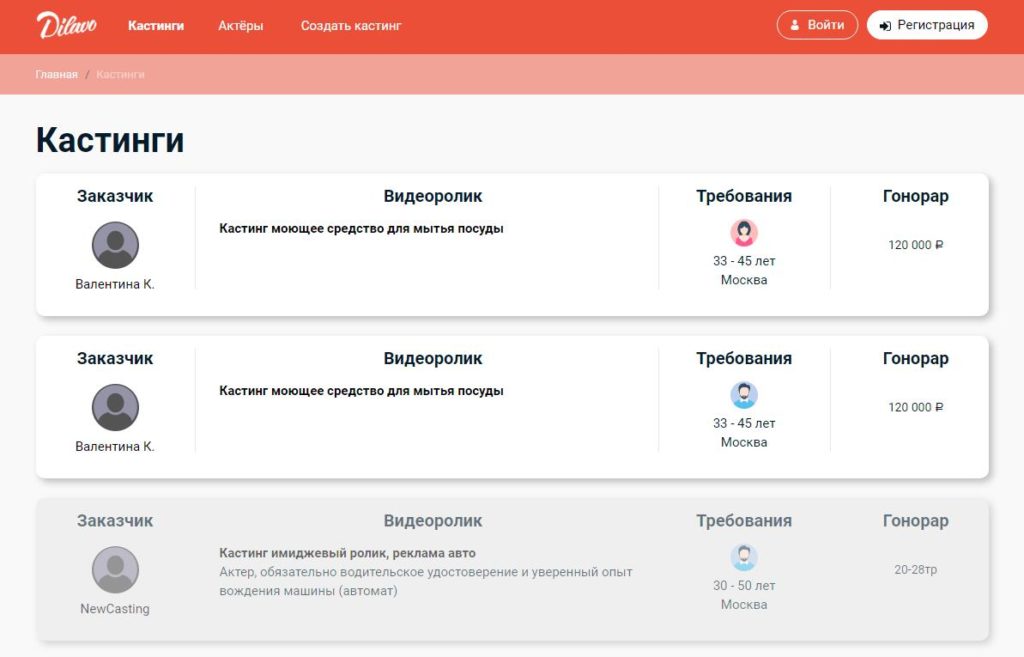The image size is (1024, 657).
Task: Click Валентина К. avatar in first card
Action: [x=115, y=245]
